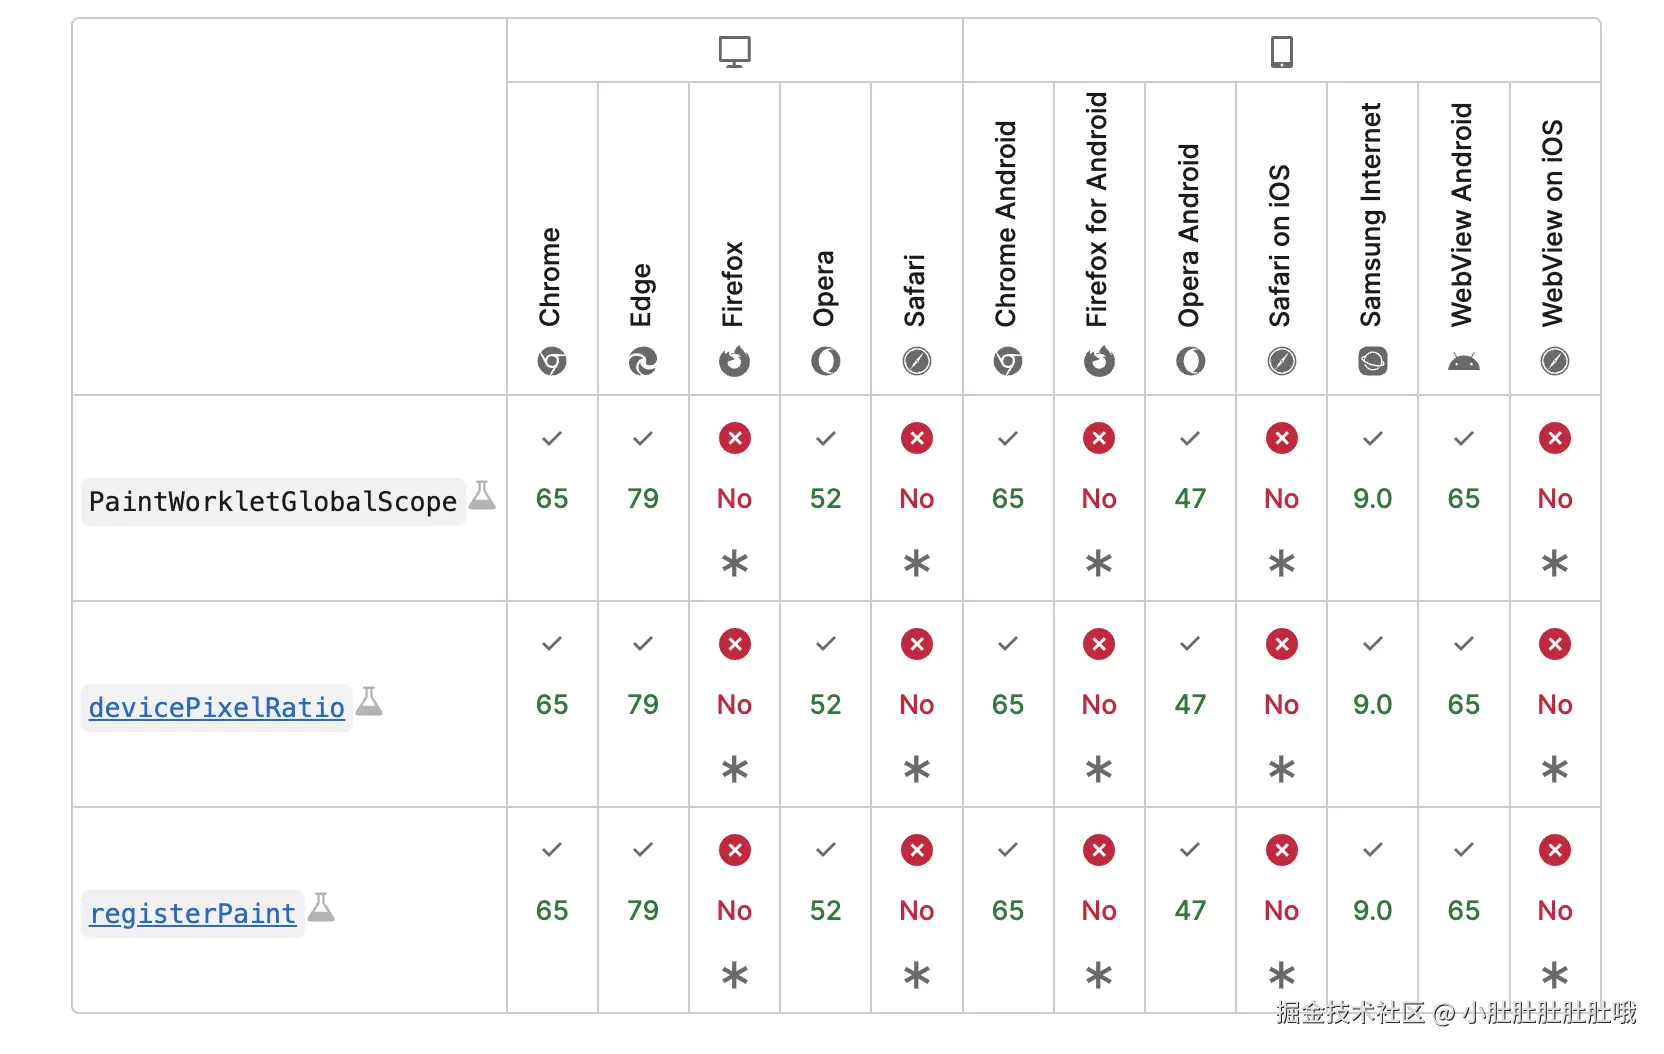The image size is (1664, 1054).
Task: Click the desktop Opera logo
Action: 826,361
